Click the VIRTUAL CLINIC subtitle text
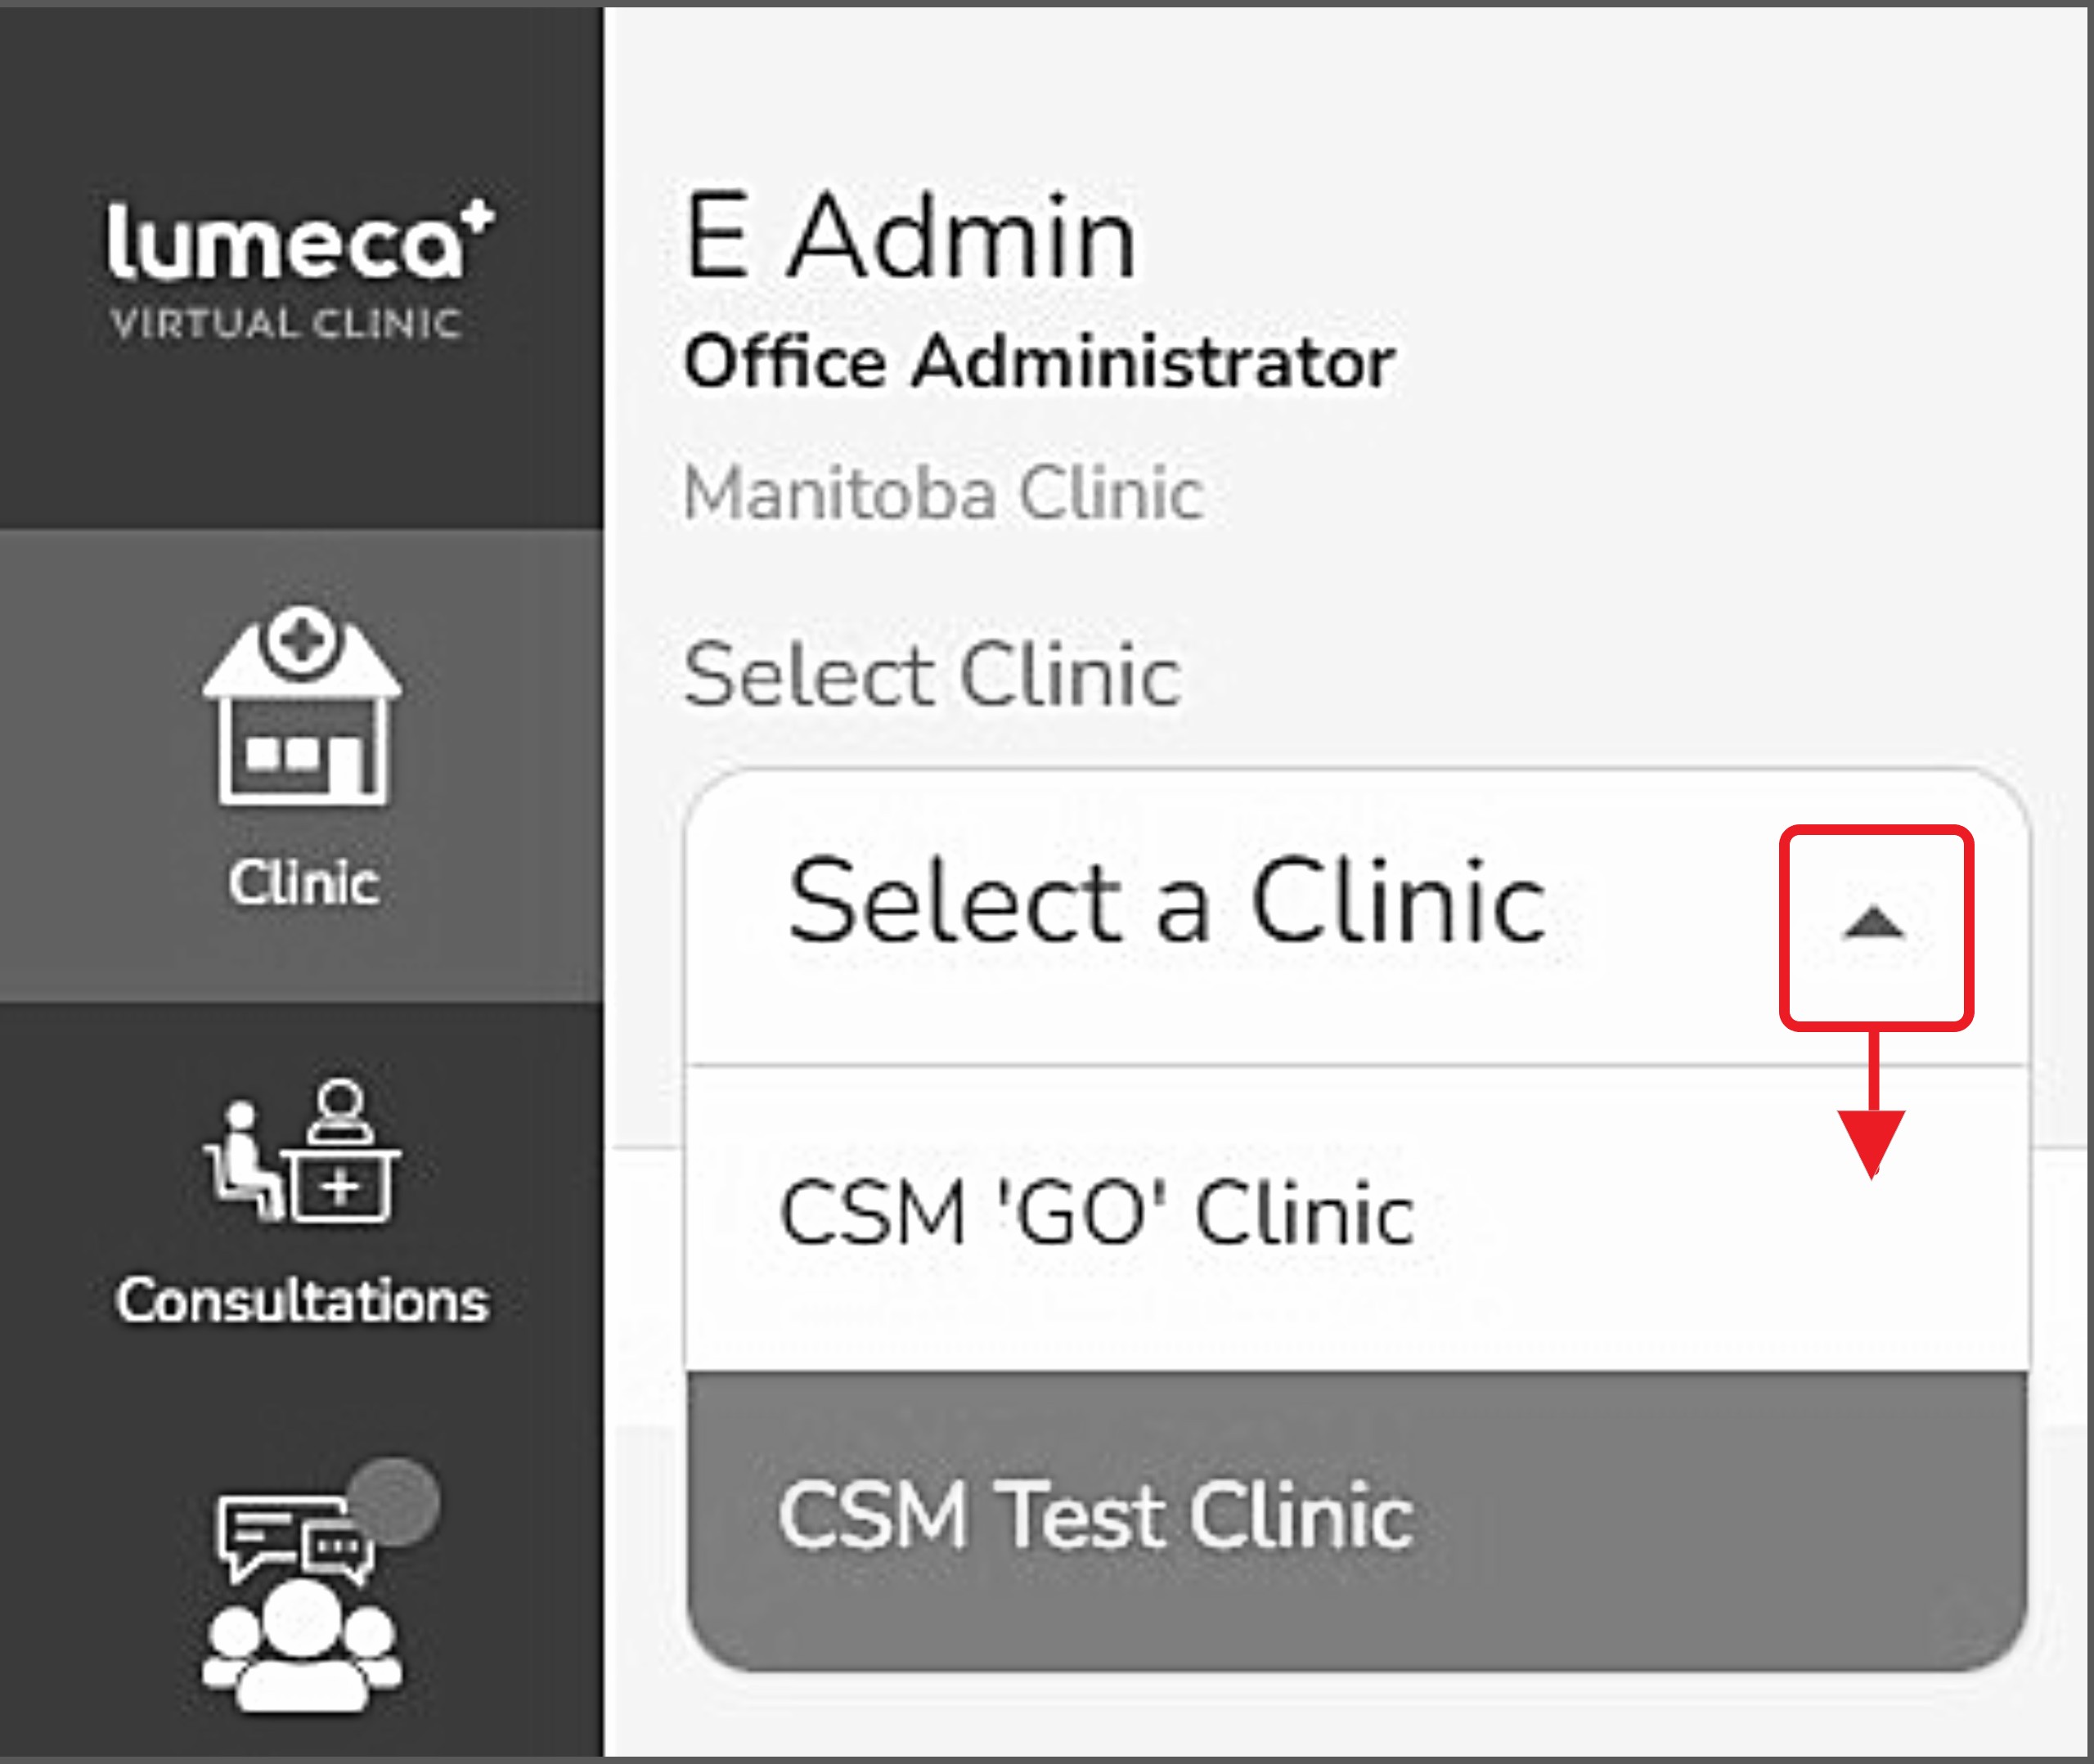Screen dimensions: 2094x1764 tap(286, 324)
